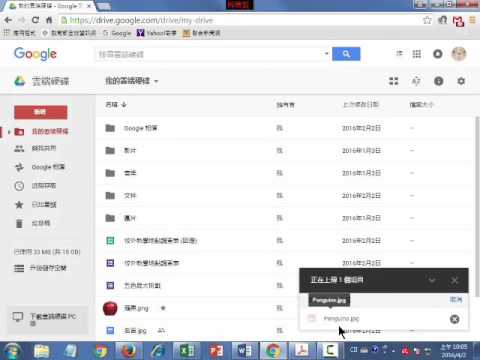This screenshot has height=360, width=480.
Task: Open Word from the taskbar
Action: coord(245,351)
